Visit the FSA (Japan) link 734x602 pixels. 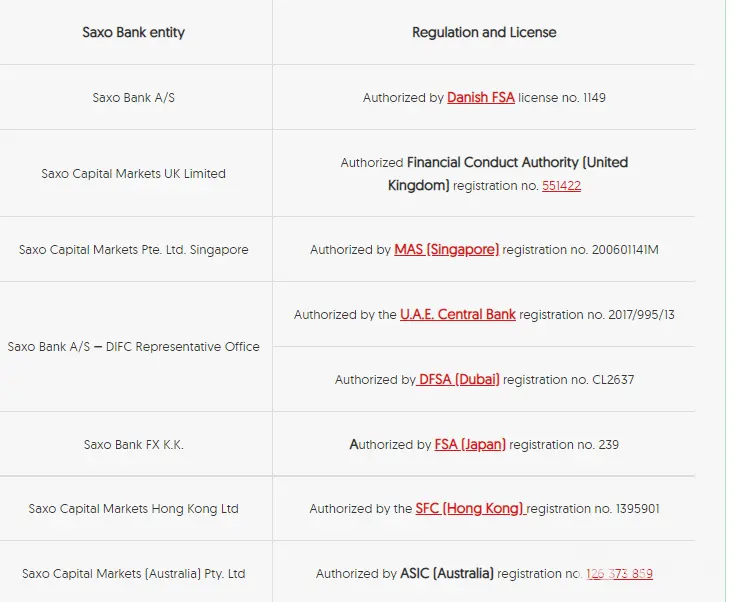coord(470,444)
